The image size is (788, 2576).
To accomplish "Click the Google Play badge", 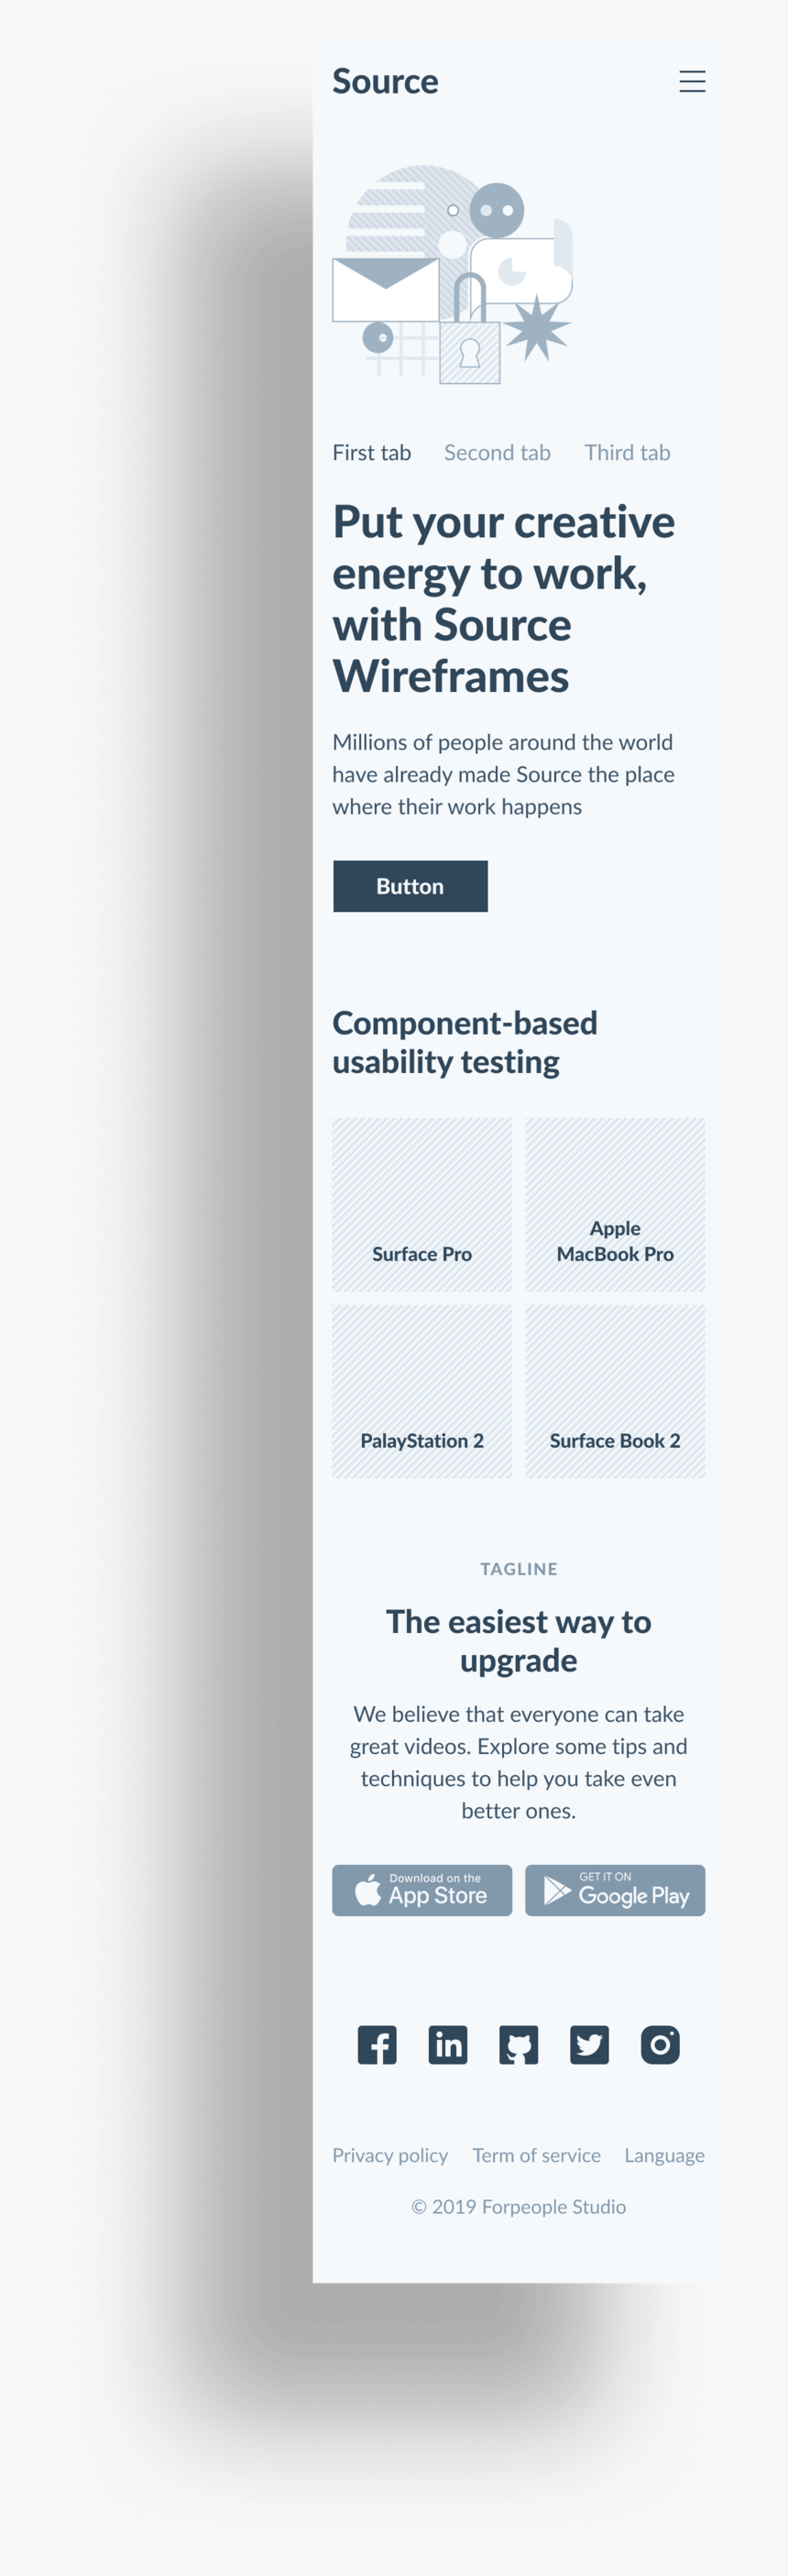I will pyautogui.click(x=615, y=1890).
